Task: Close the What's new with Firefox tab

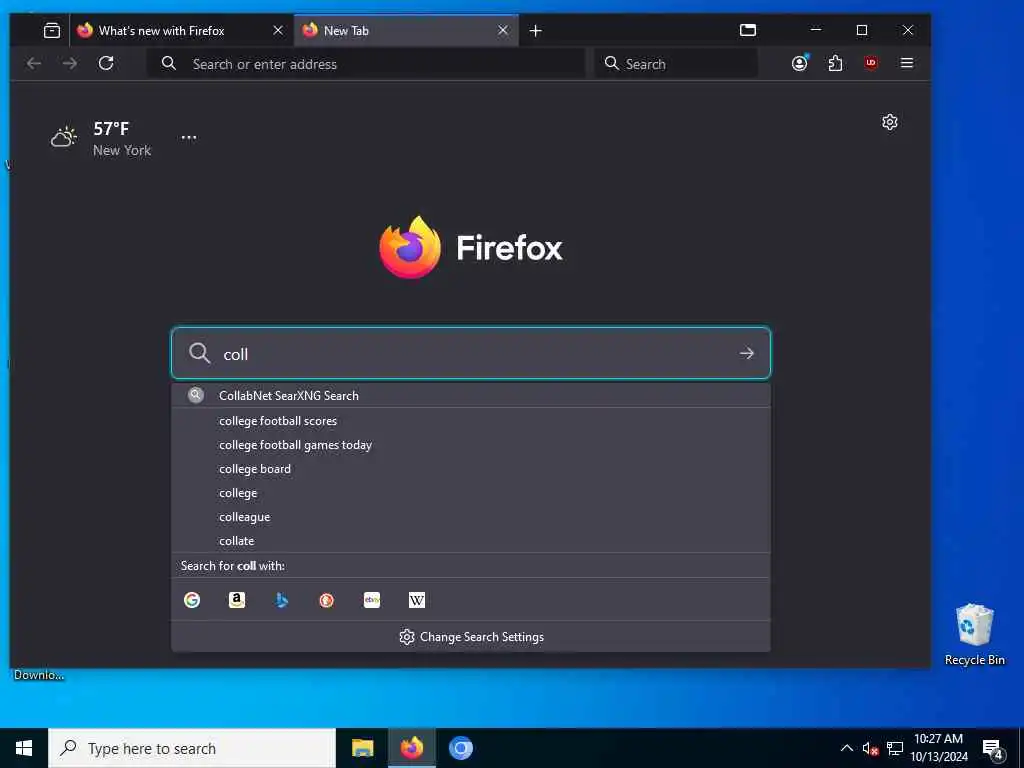Action: 278,30
